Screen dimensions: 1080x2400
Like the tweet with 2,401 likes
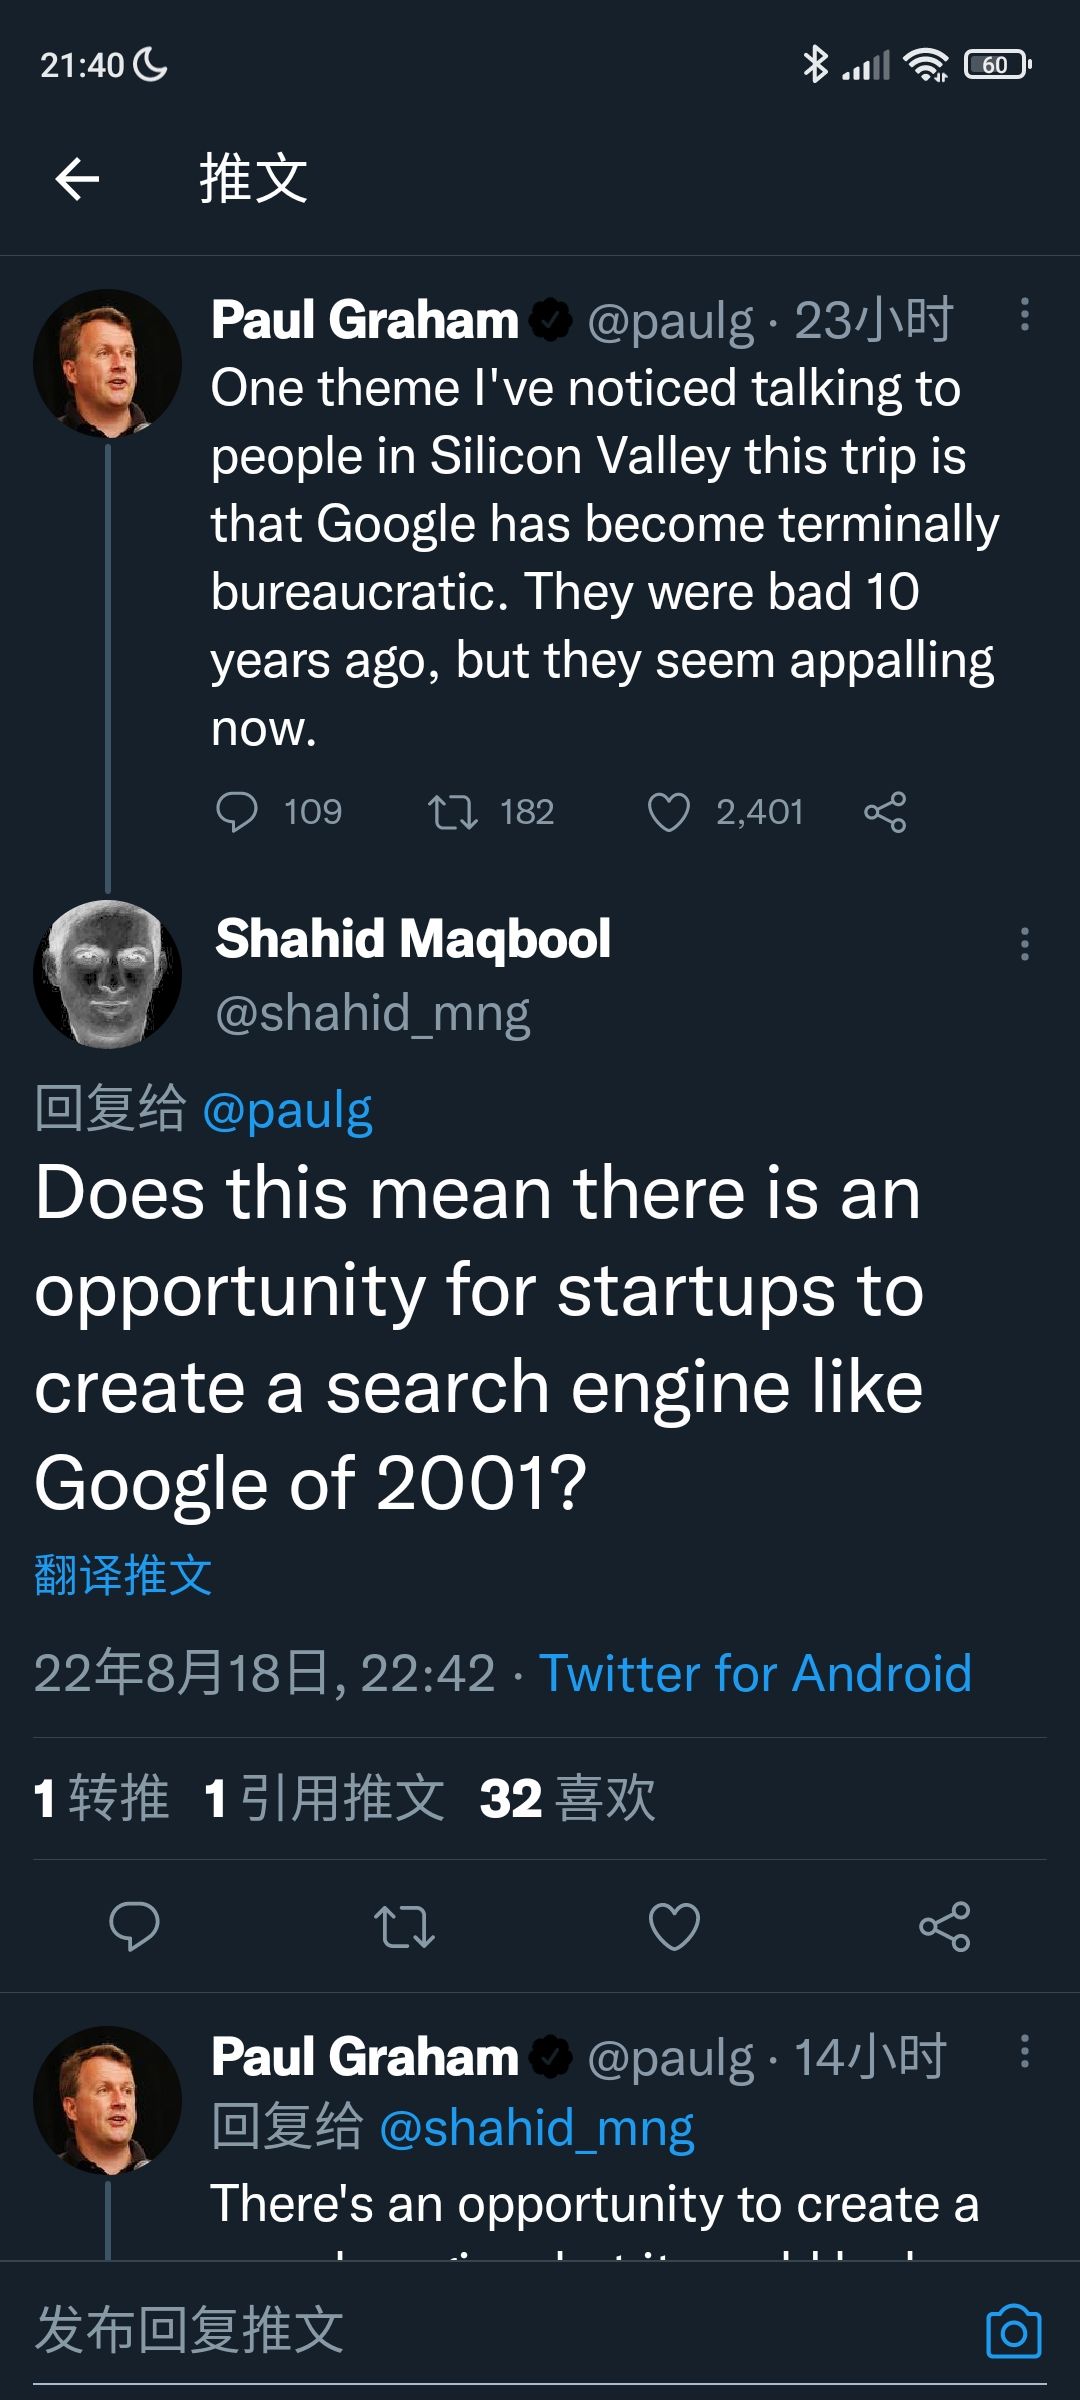tap(669, 812)
